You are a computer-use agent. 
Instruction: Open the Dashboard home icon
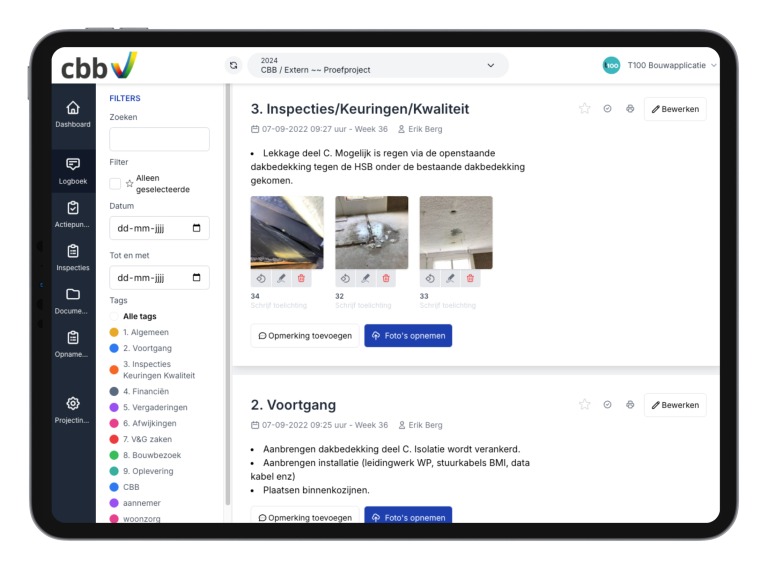pos(73,108)
